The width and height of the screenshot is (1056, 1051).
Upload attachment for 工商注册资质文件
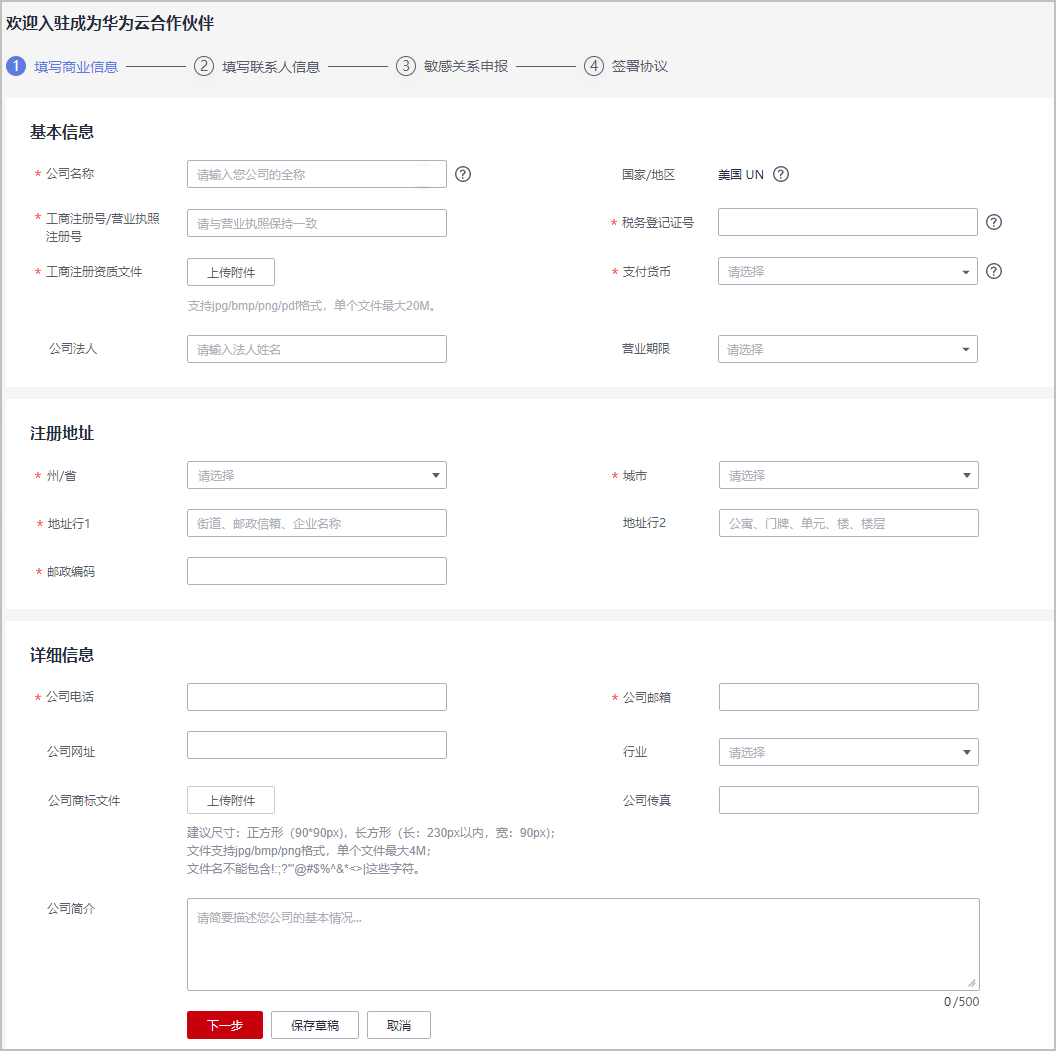[x=231, y=272]
